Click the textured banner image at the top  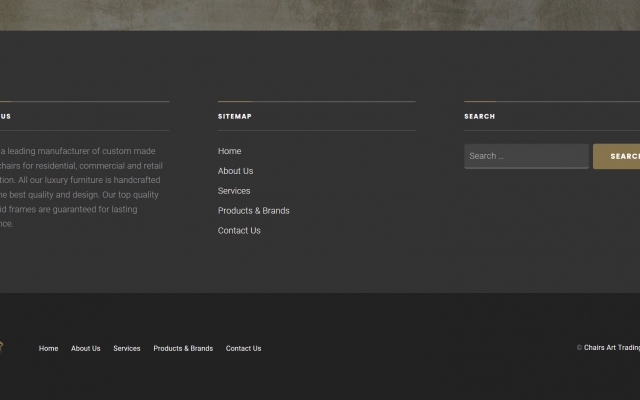point(320,14)
